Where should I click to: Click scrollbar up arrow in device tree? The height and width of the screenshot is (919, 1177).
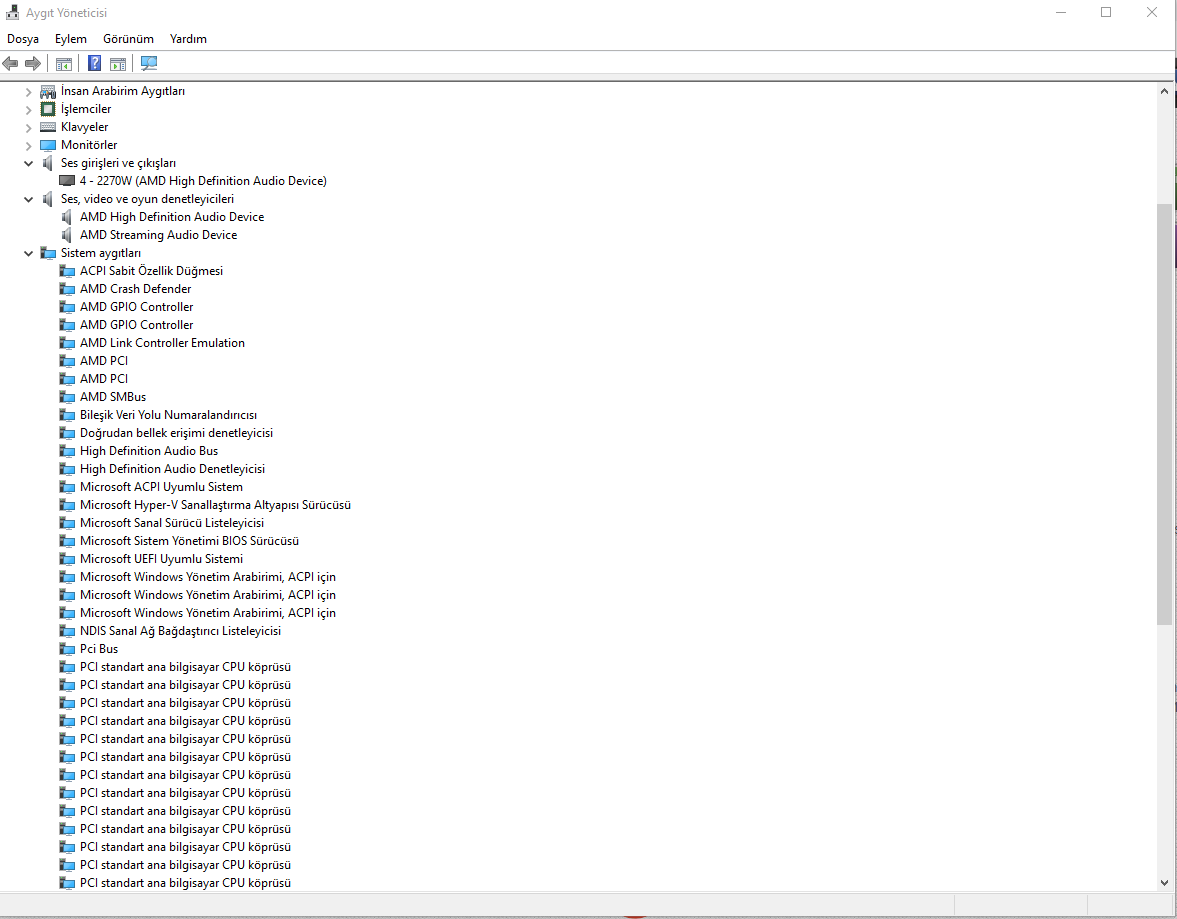coord(1164,91)
